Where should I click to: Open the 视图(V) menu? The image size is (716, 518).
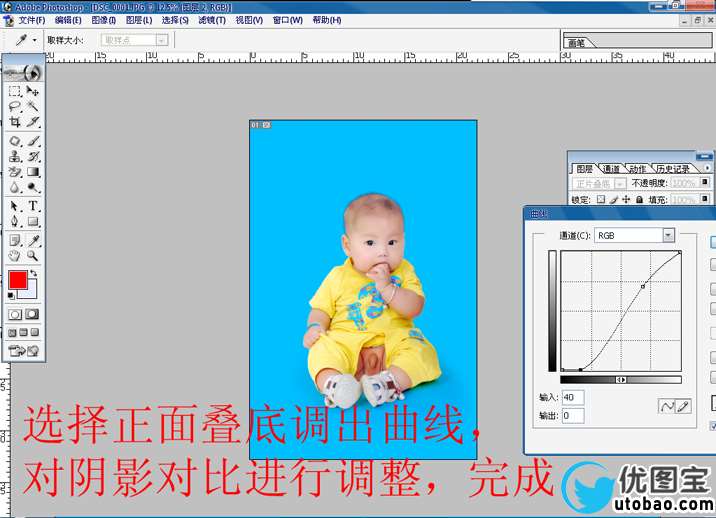(x=249, y=20)
